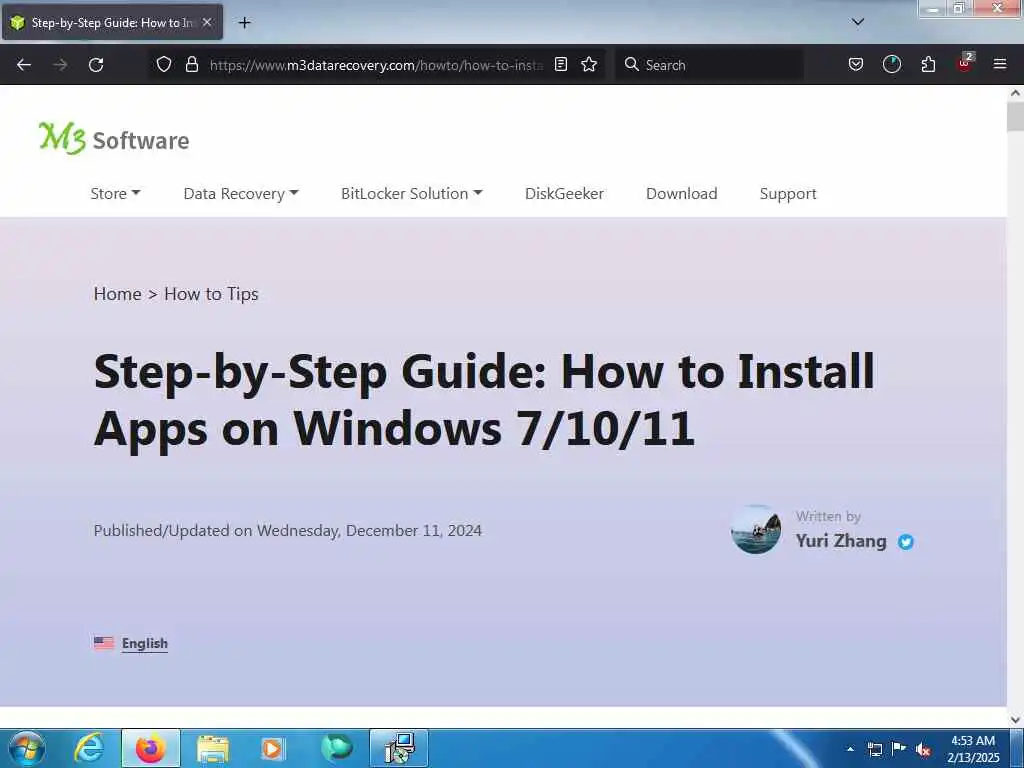Screen dimensions: 1024x768
Task: Click the Firefox taskbar icon
Action: coord(150,748)
